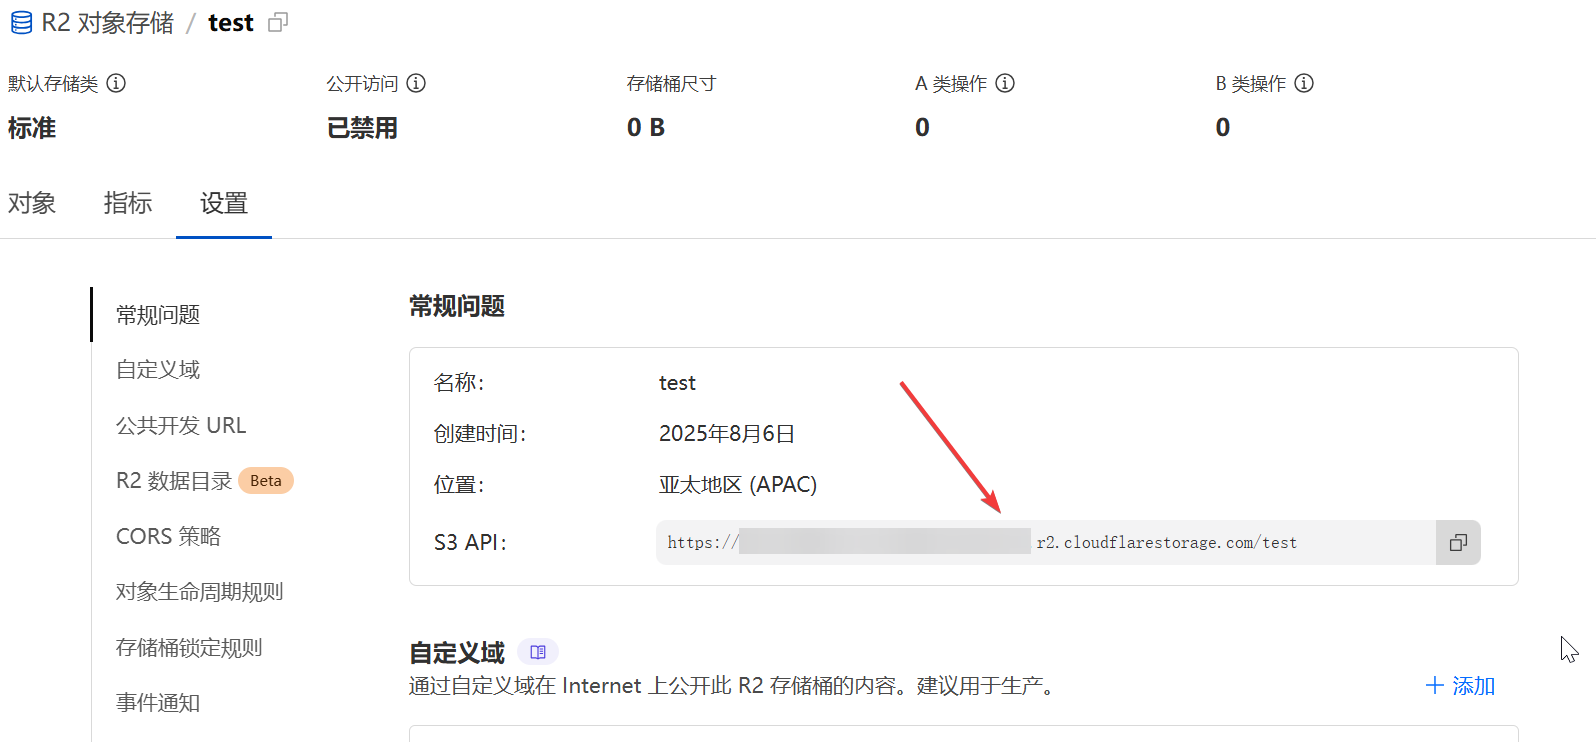Viewport: 1596px width, 742px height.
Task: Show info for A 类操作
Action: point(1005,83)
